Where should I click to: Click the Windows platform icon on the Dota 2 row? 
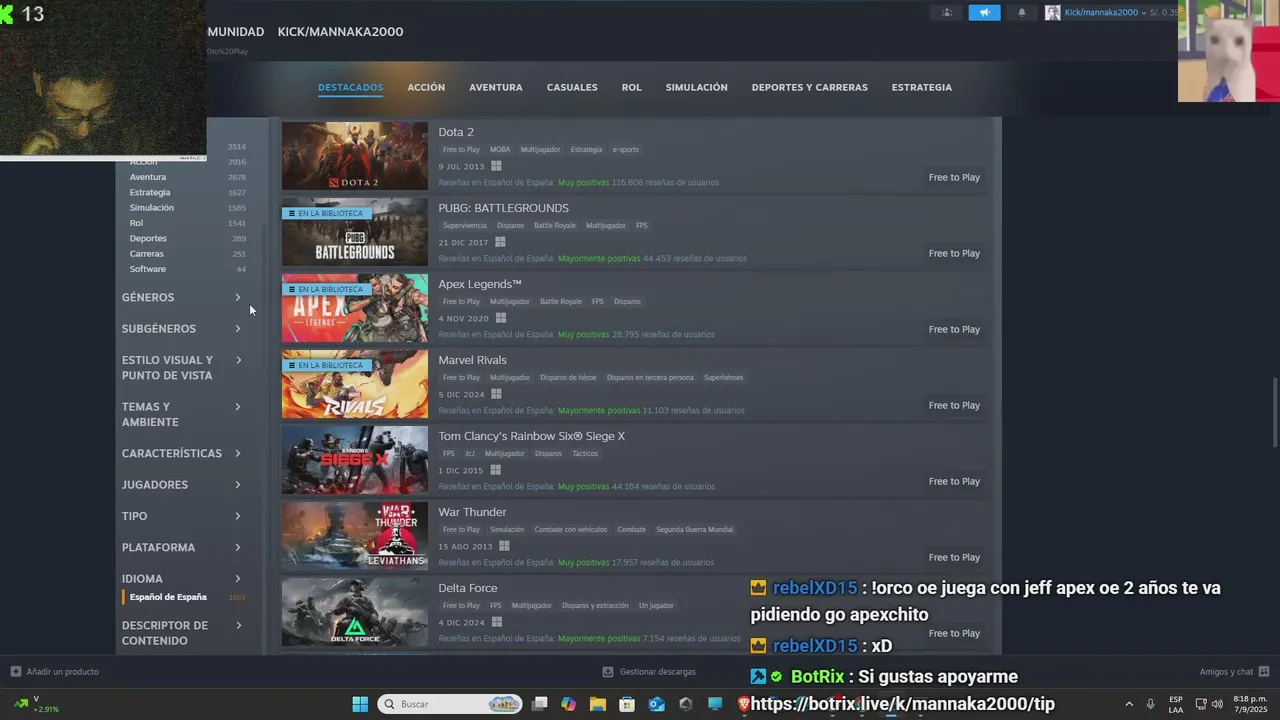496,166
